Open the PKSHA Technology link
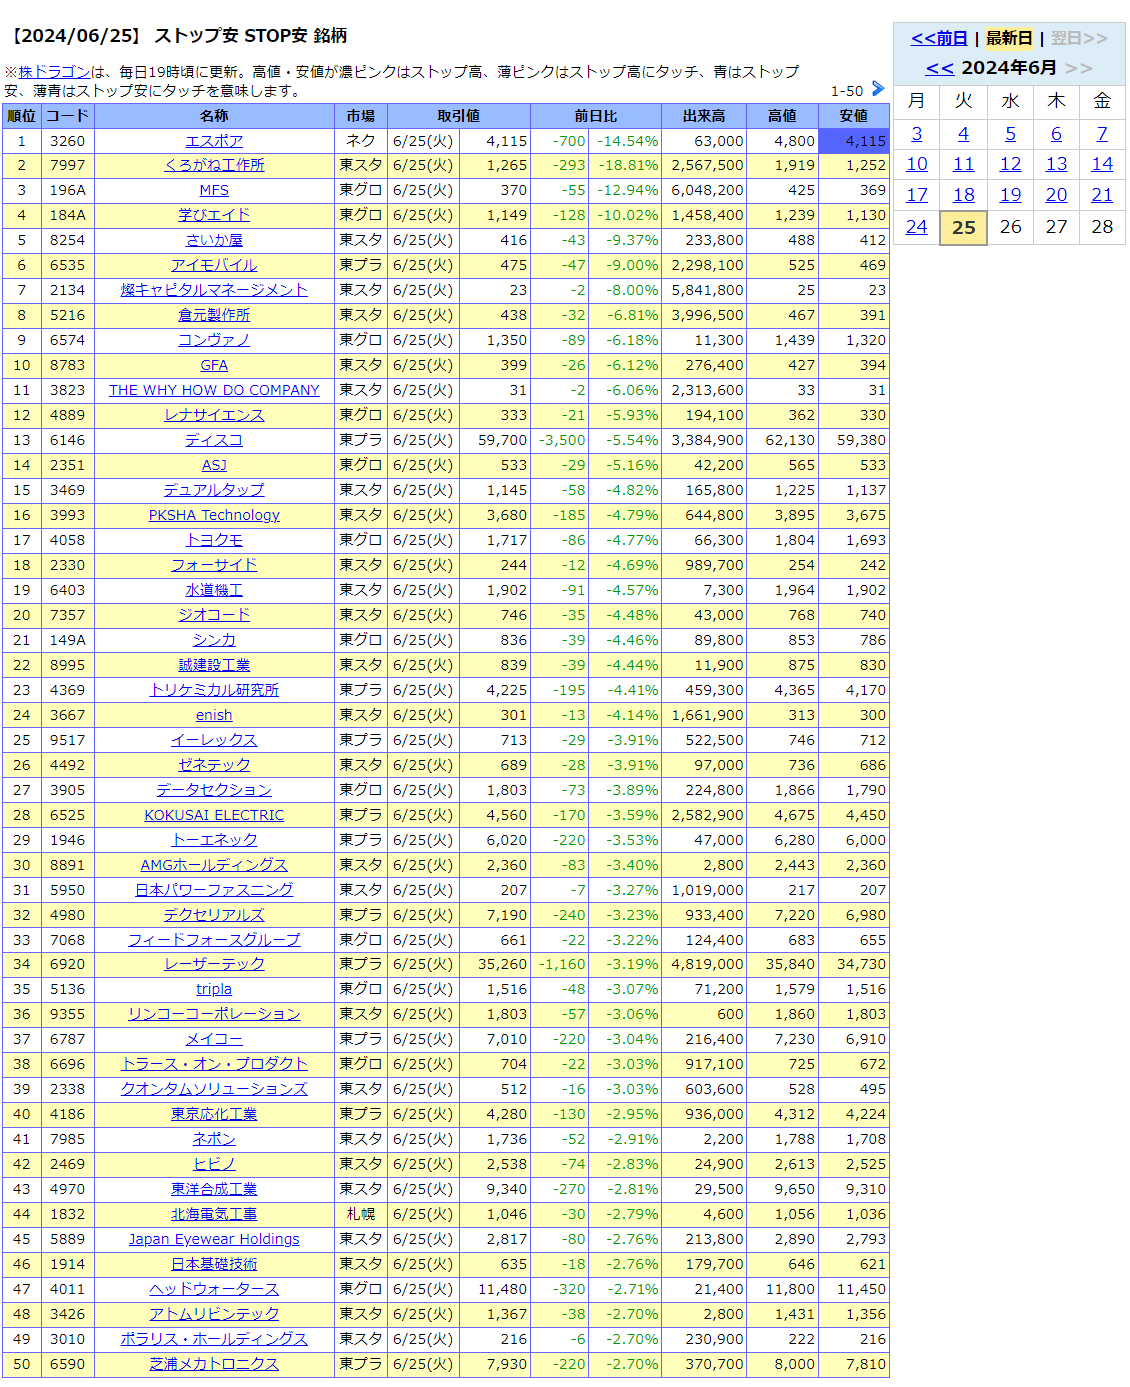 (x=214, y=515)
